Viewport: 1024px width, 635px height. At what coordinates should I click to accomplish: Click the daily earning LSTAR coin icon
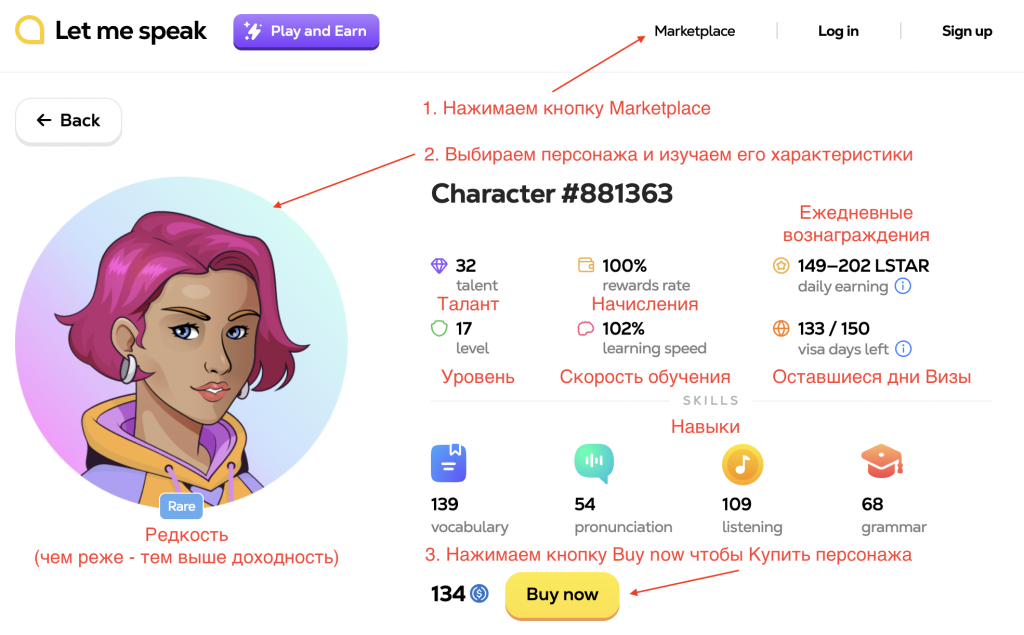pos(781,265)
